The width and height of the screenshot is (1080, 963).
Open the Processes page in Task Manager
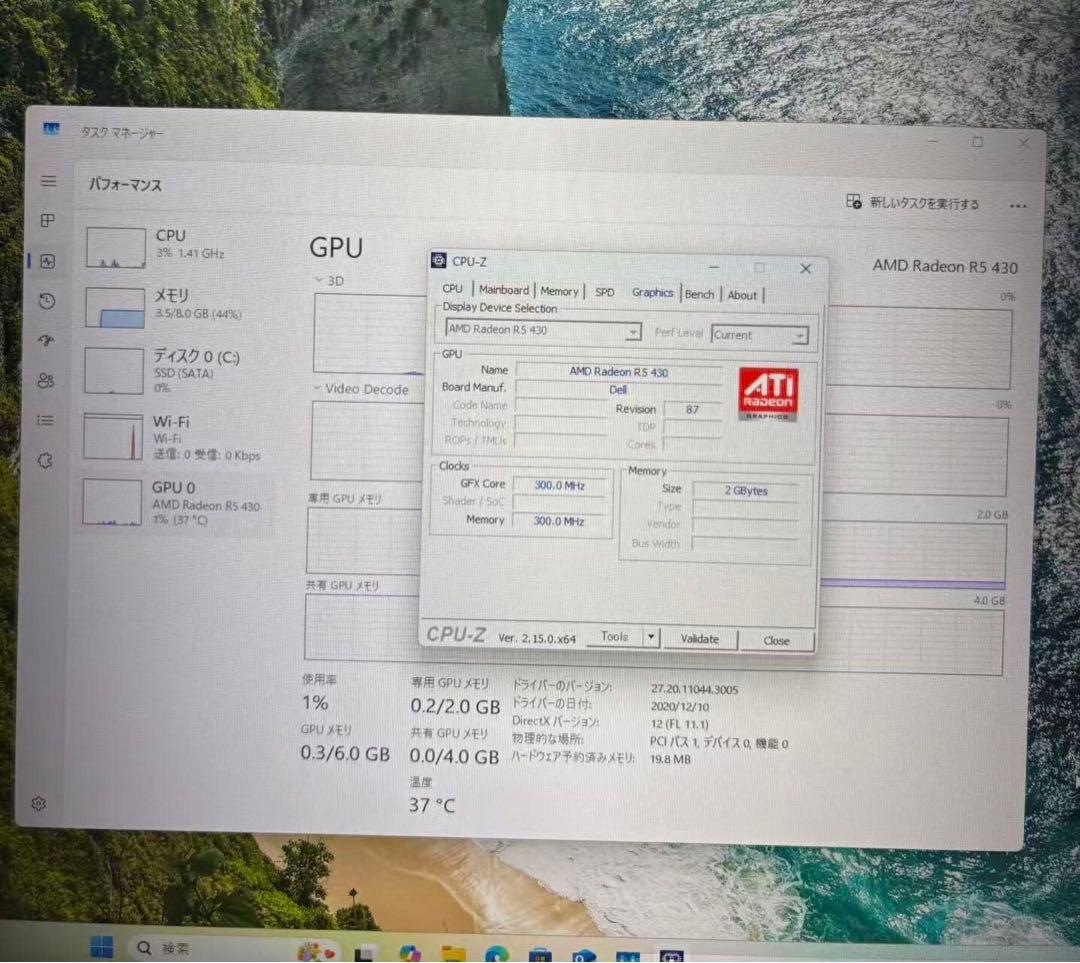tap(45, 221)
